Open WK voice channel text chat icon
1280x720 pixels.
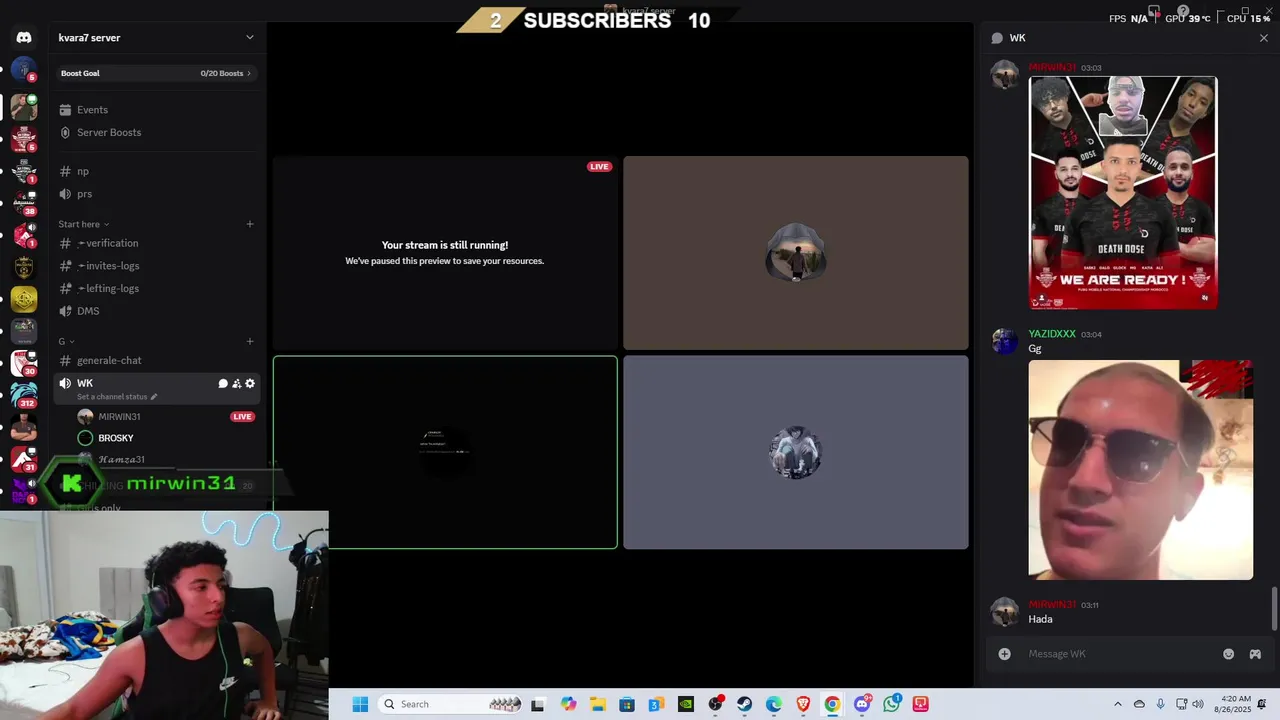223,383
